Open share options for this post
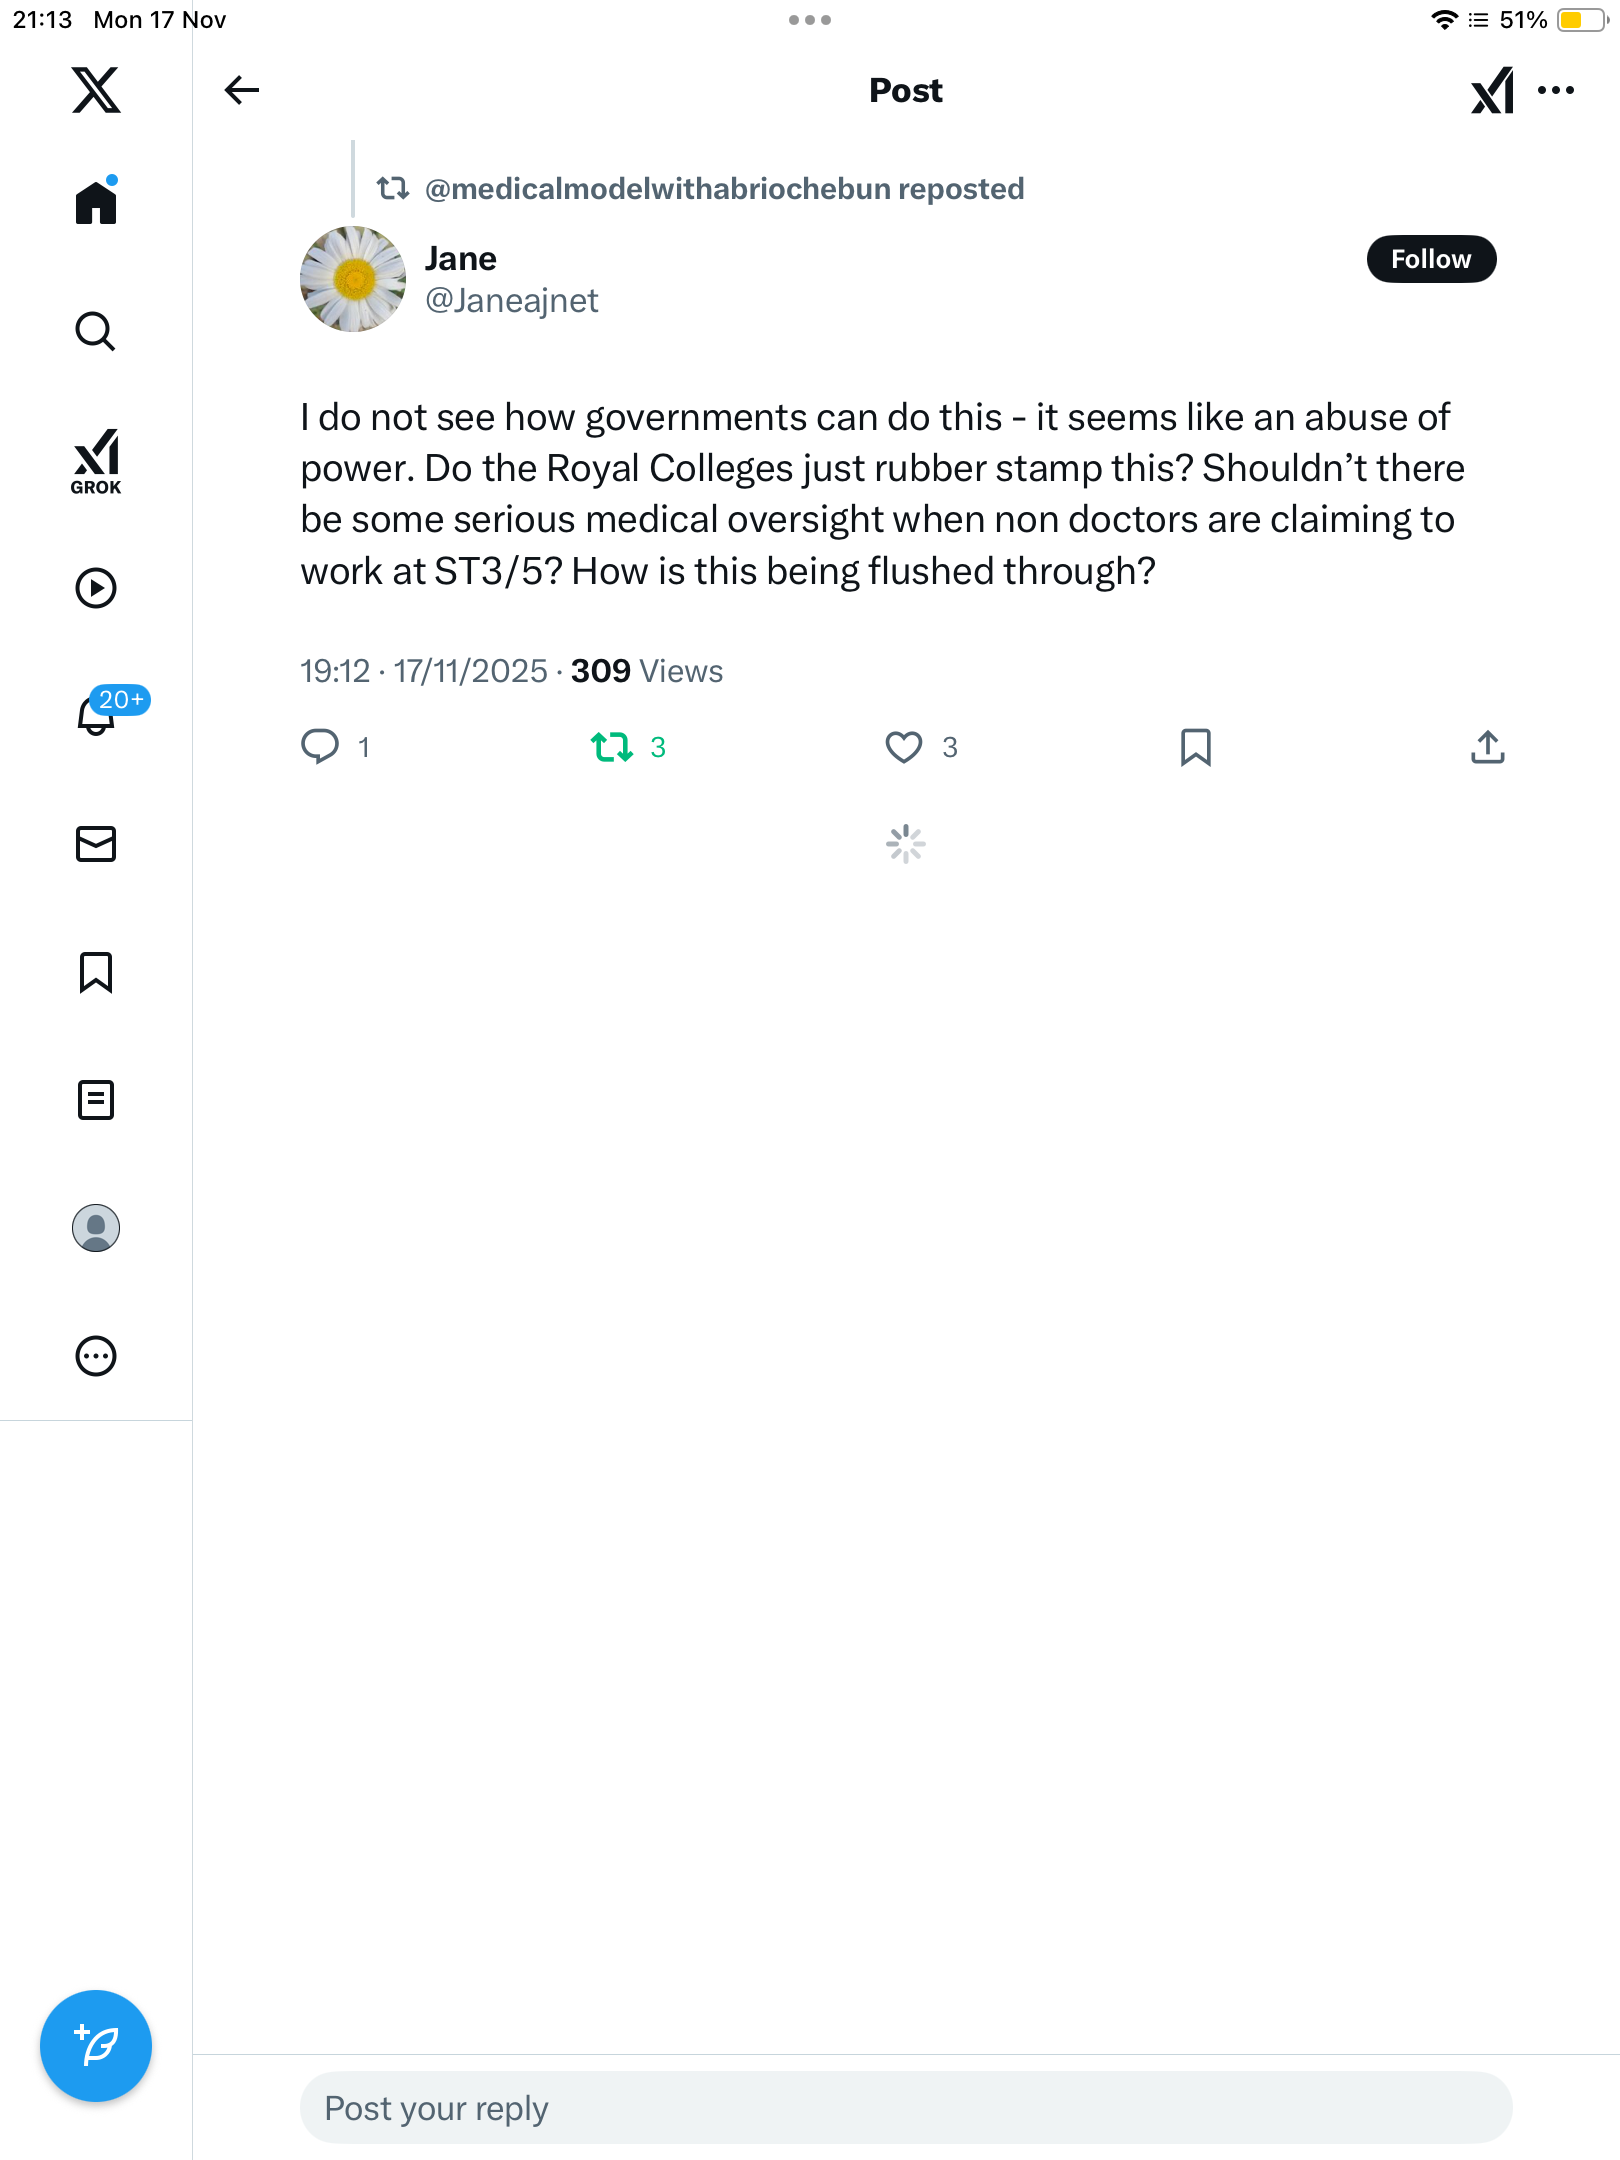This screenshot has height=2160, width=1620. (1488, 747)
